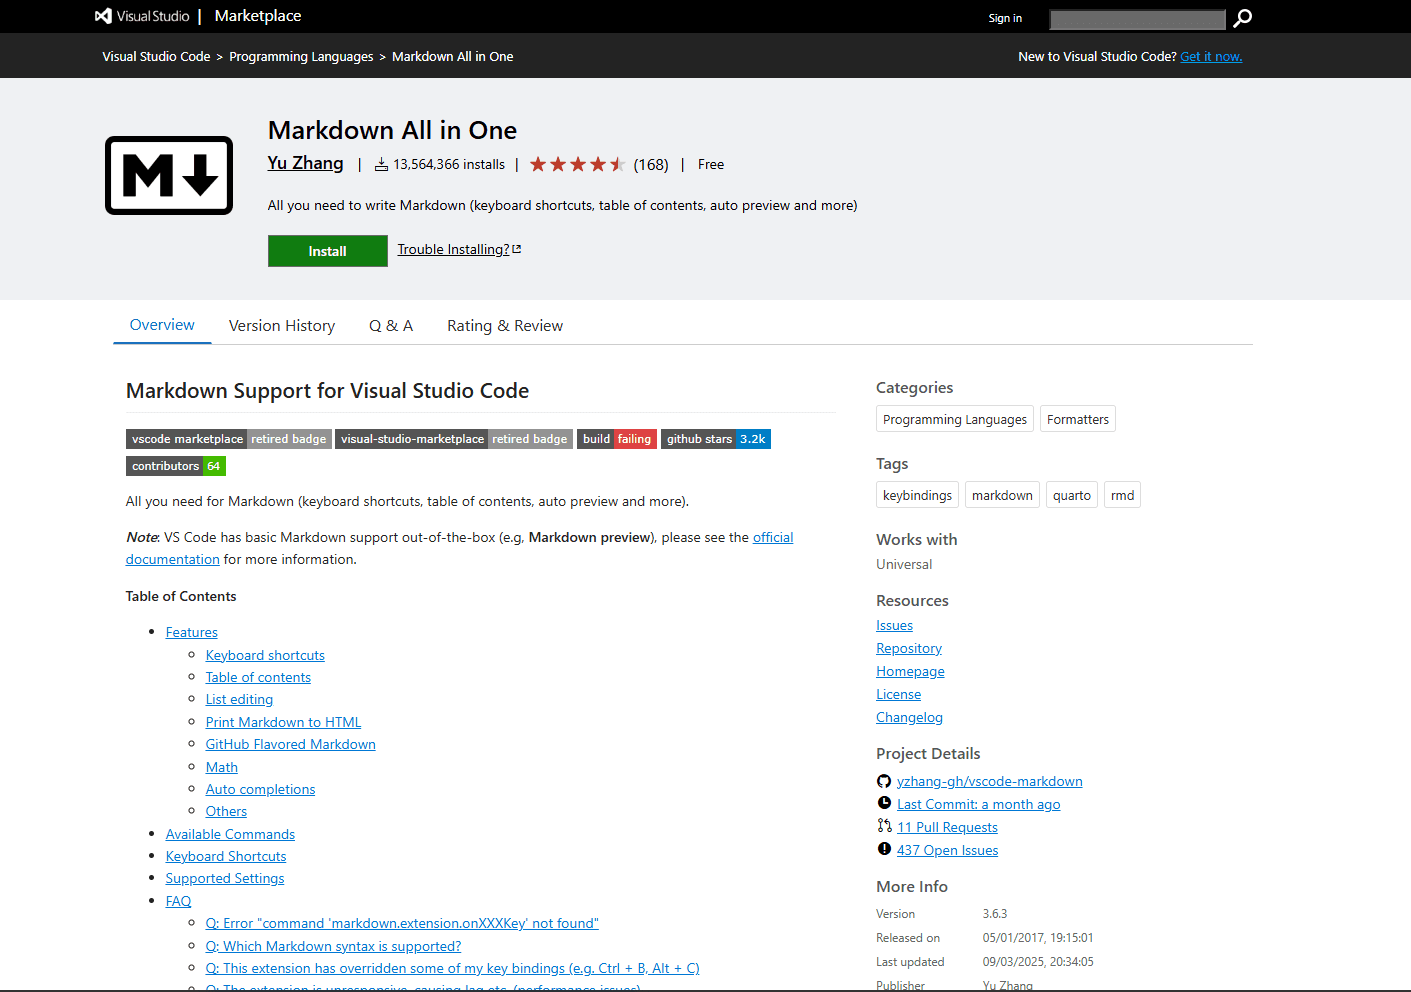Open the Q & A tab
1411x992 pixels.
(x=391, y=326)
